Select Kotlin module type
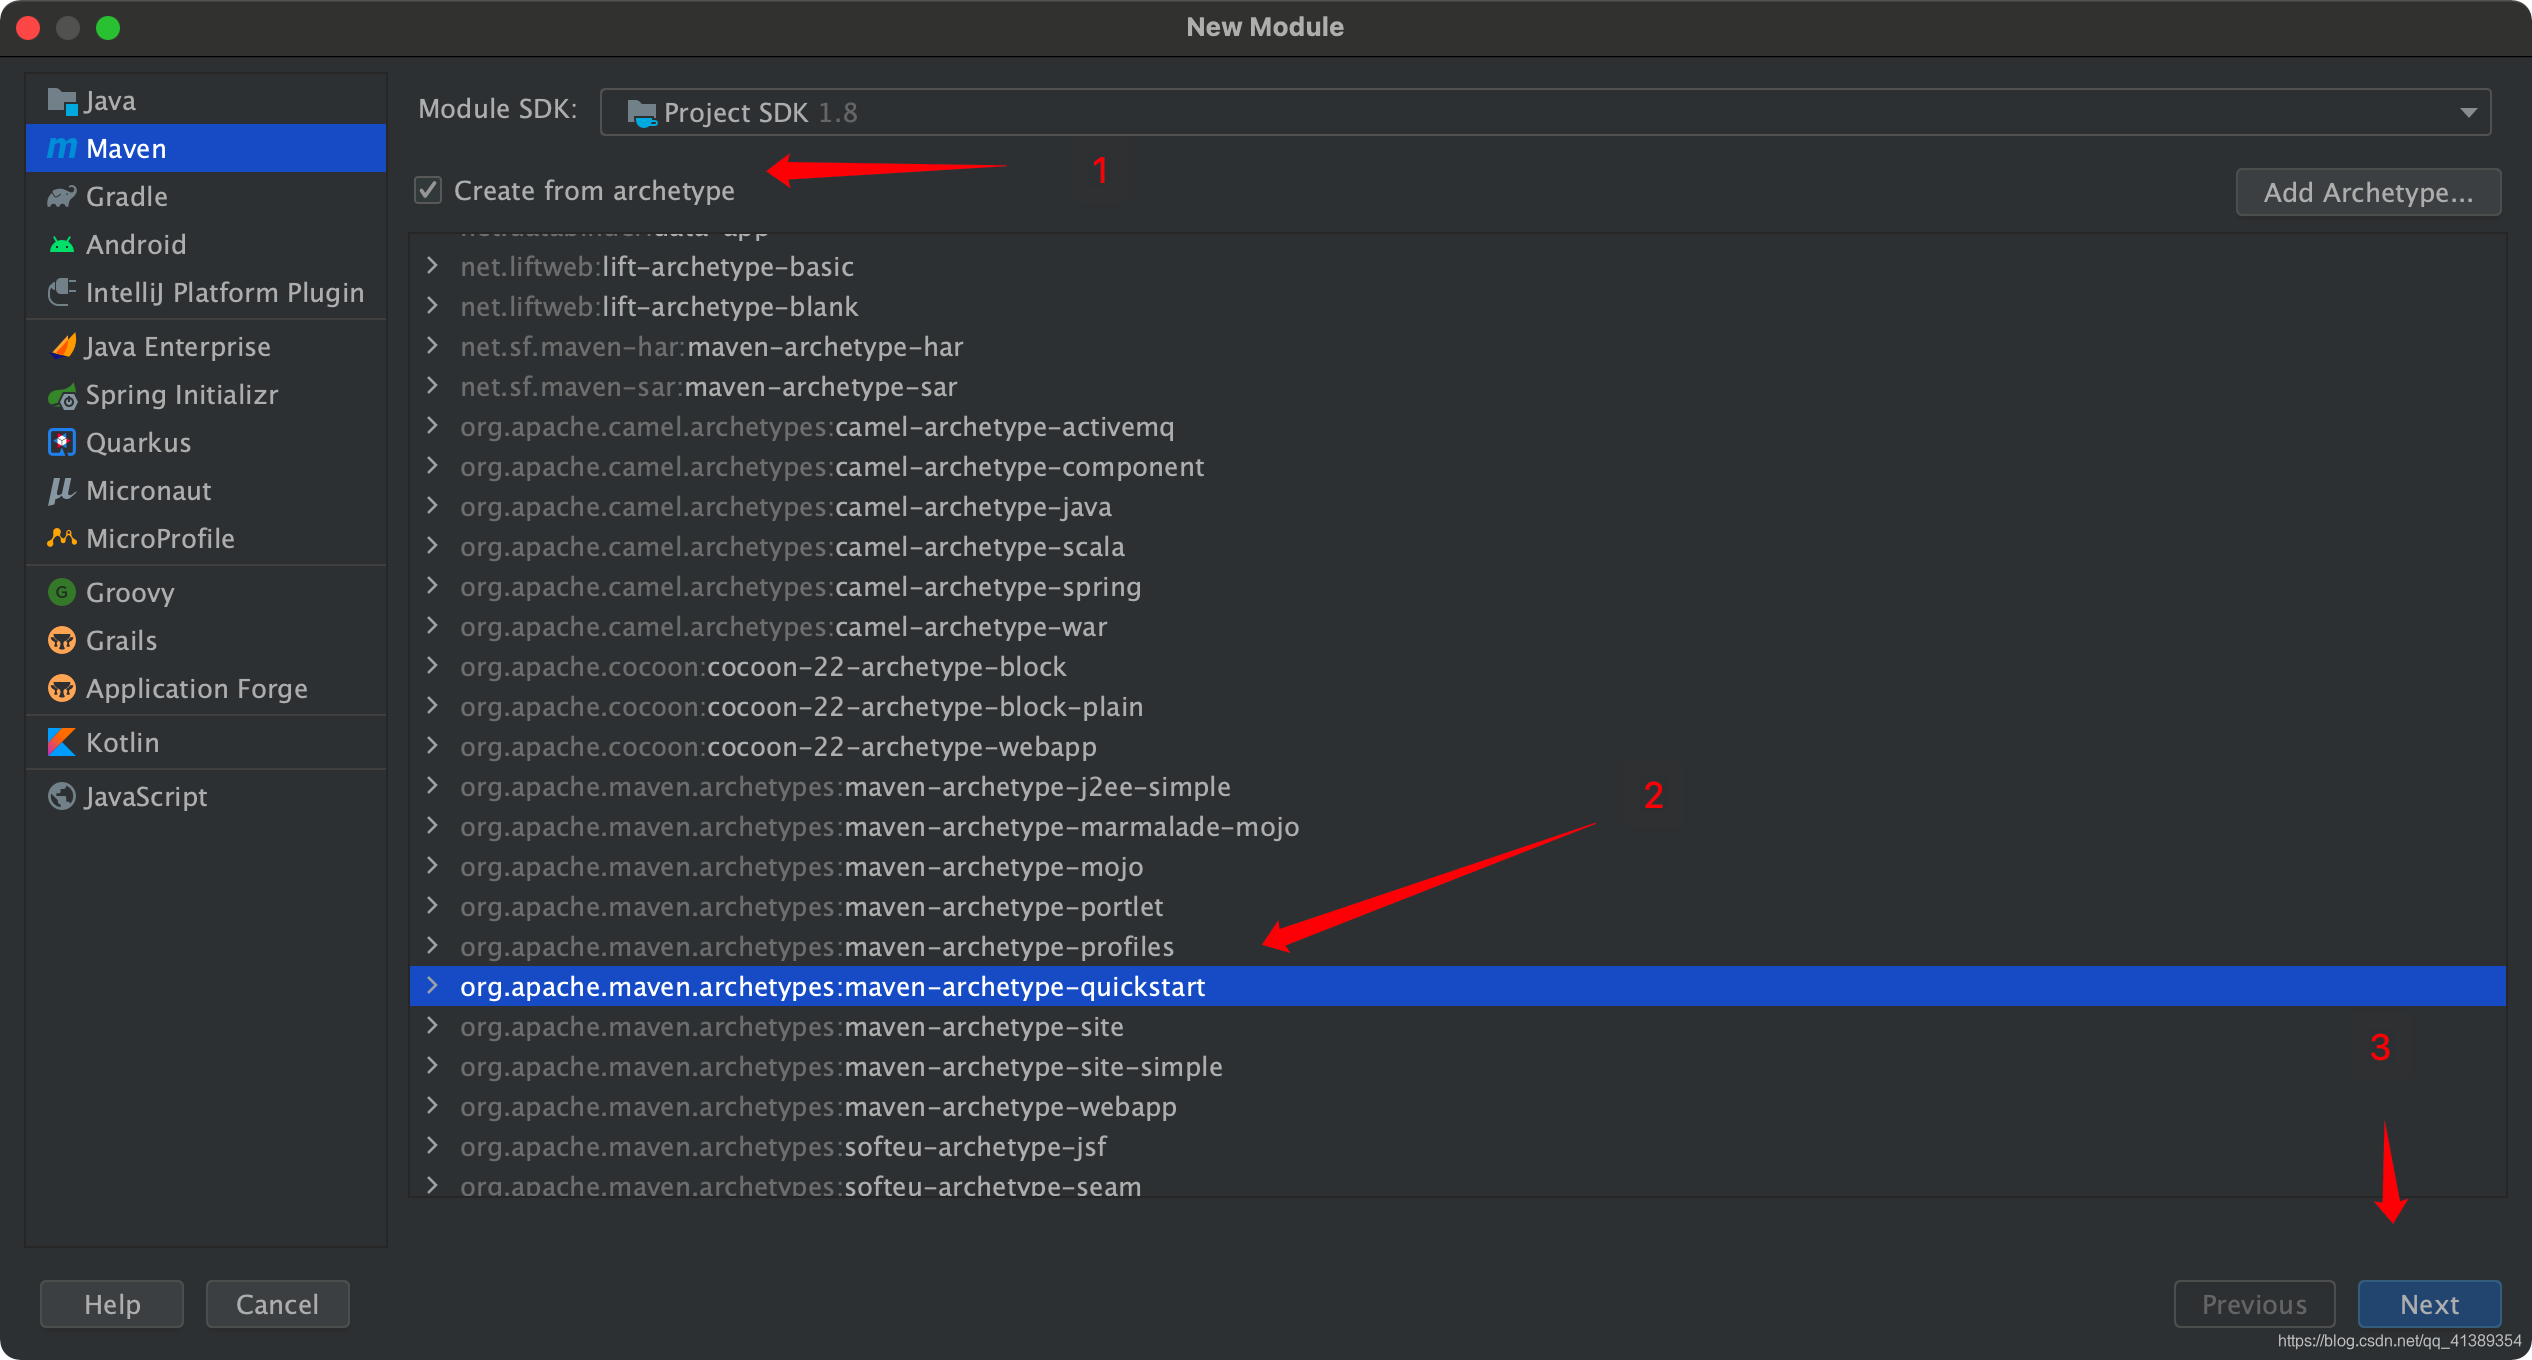The image size is (2532, 1360). pos(206,742)
